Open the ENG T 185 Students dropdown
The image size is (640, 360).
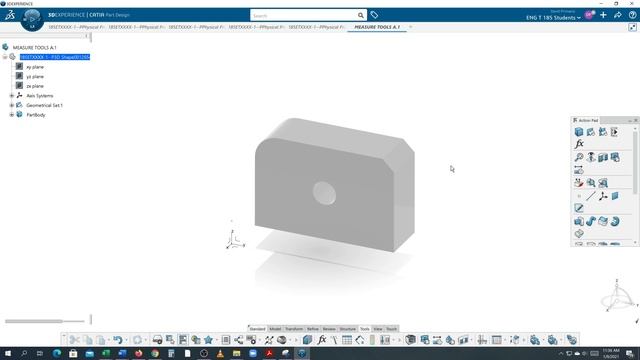(x=553, y=18)
